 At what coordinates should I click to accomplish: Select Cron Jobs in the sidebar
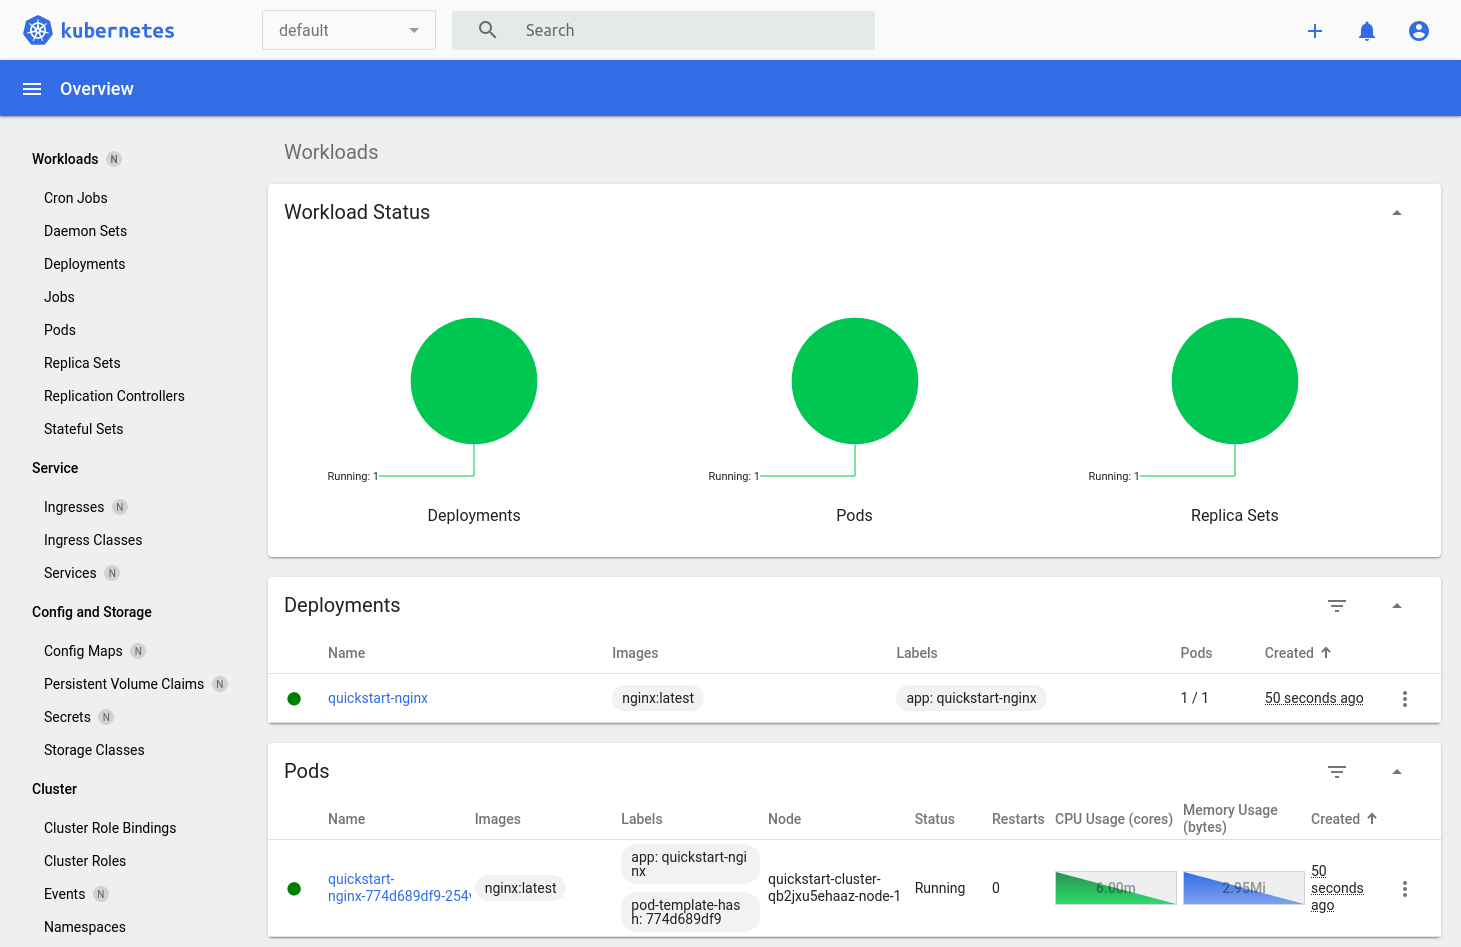(x=75, y=197)
